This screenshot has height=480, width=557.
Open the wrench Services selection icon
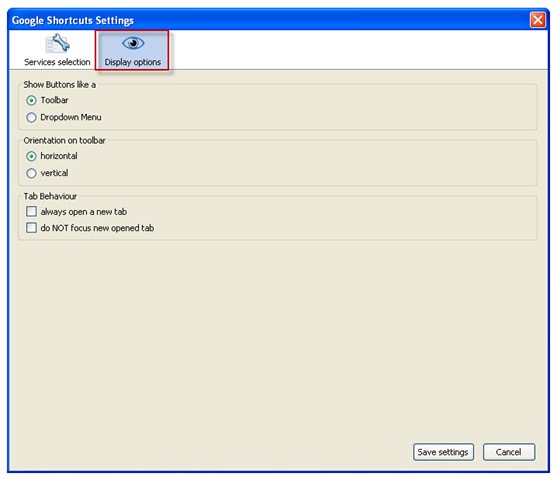58,43
